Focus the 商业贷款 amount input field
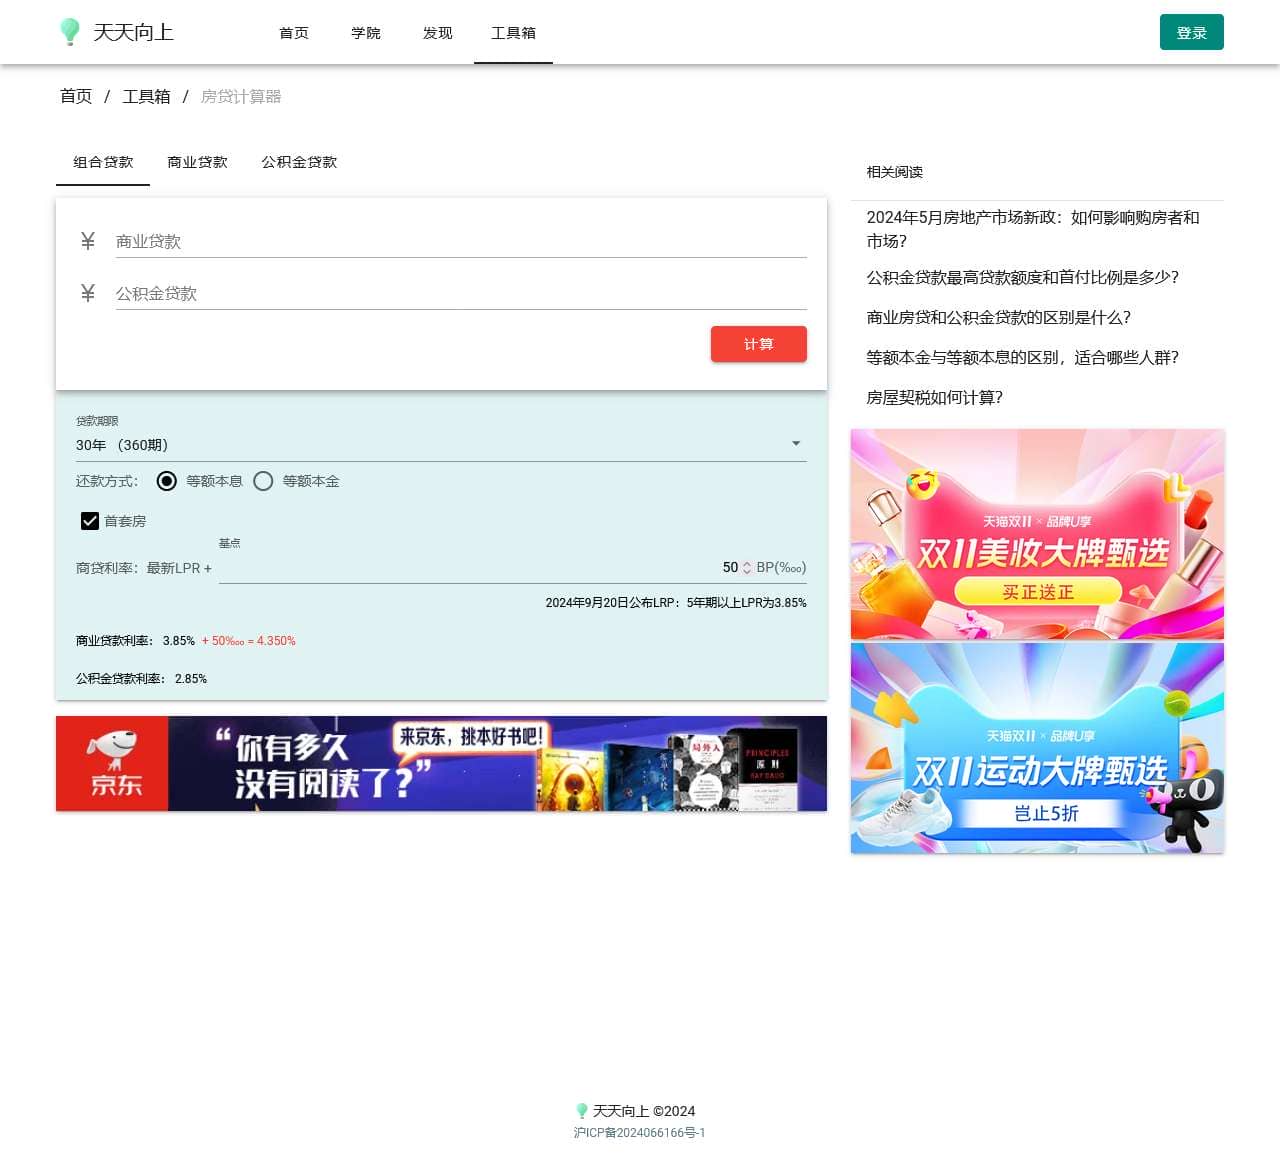1280x1167 pixels. click(461, 241)
